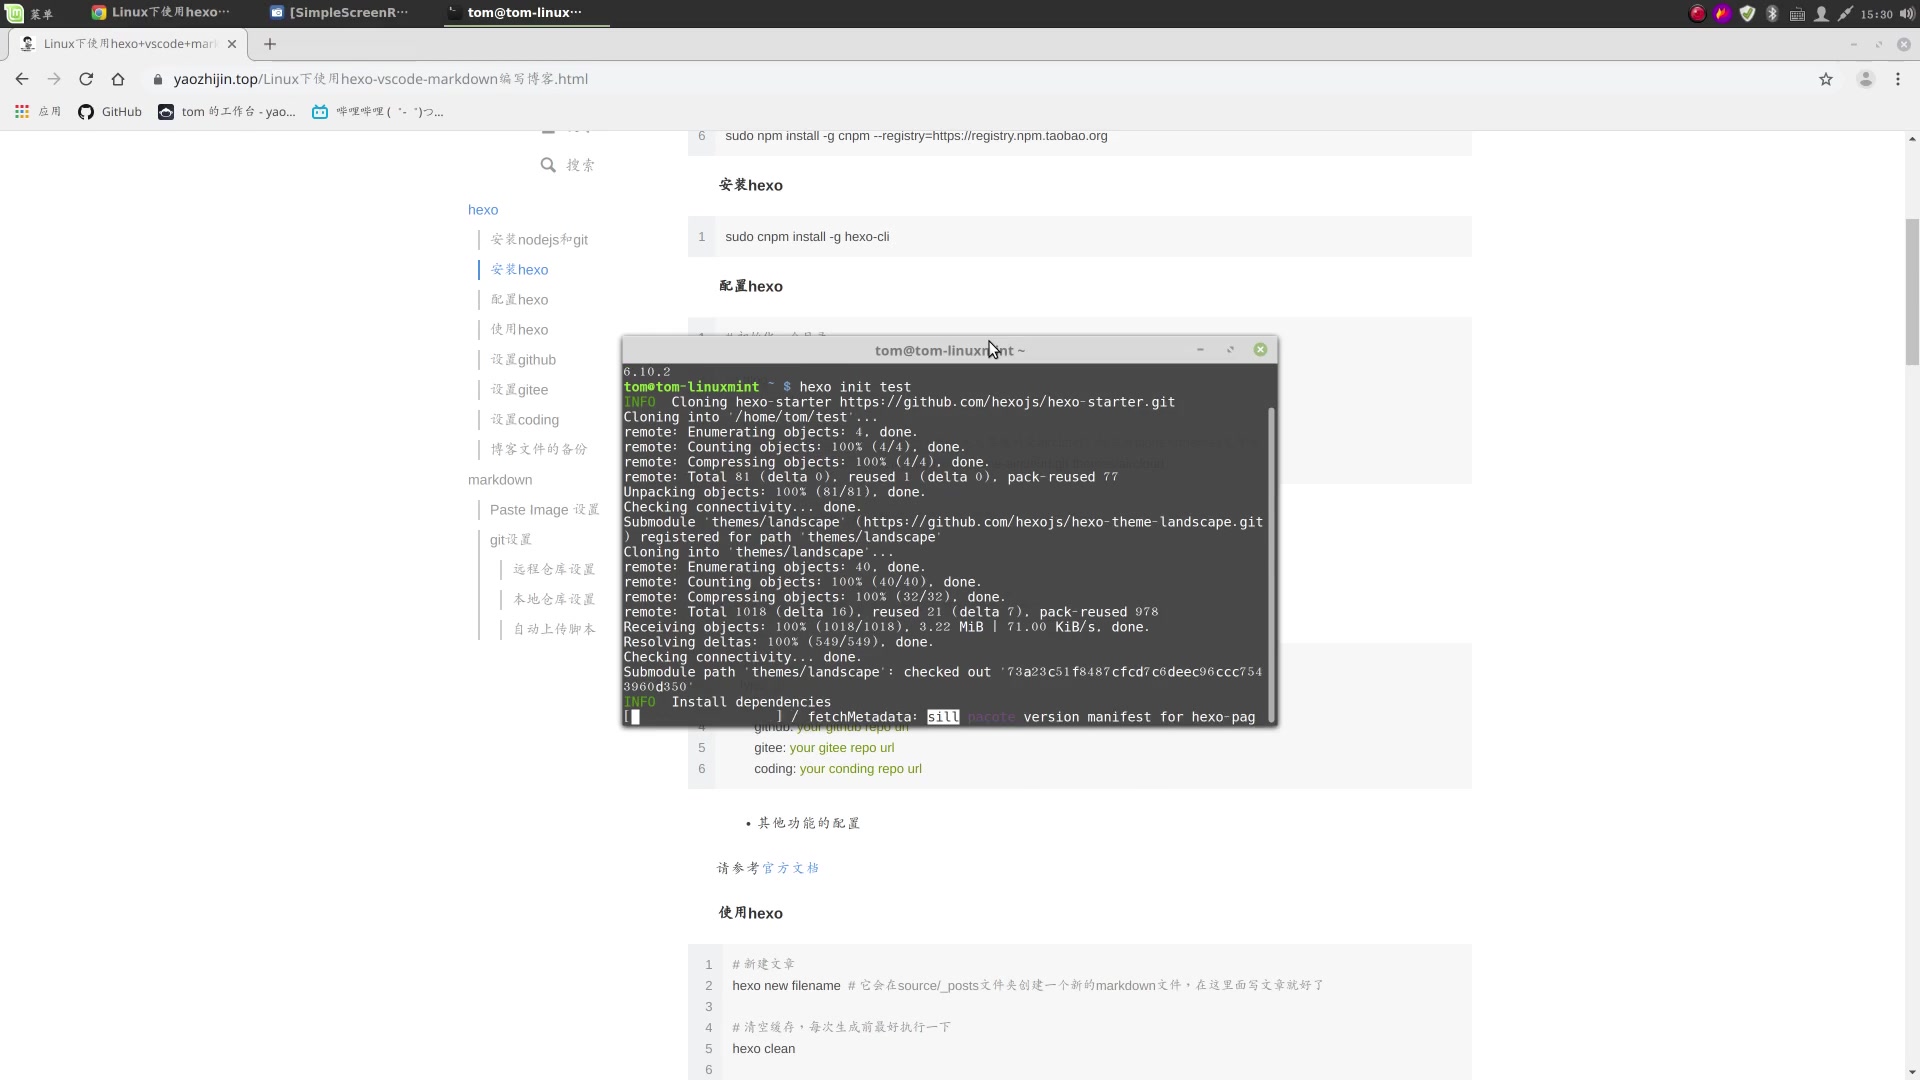Open the 官方文档 link
This screenshot has height=1080, width=1920.
pos(790,868)
